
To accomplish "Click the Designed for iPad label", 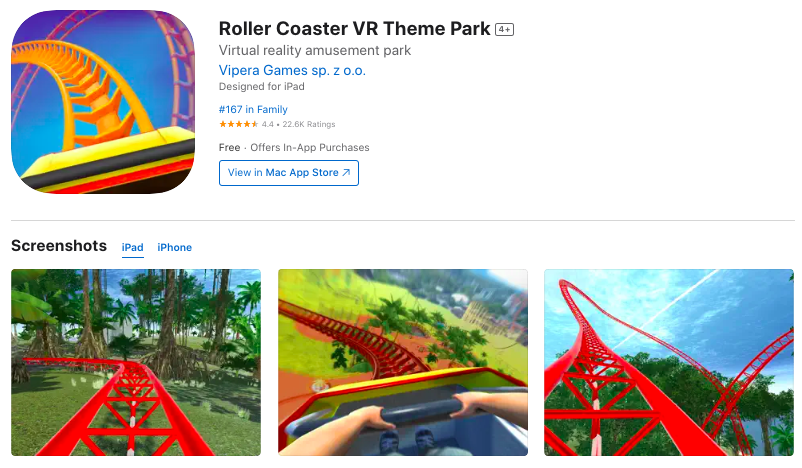I will 261,86.
